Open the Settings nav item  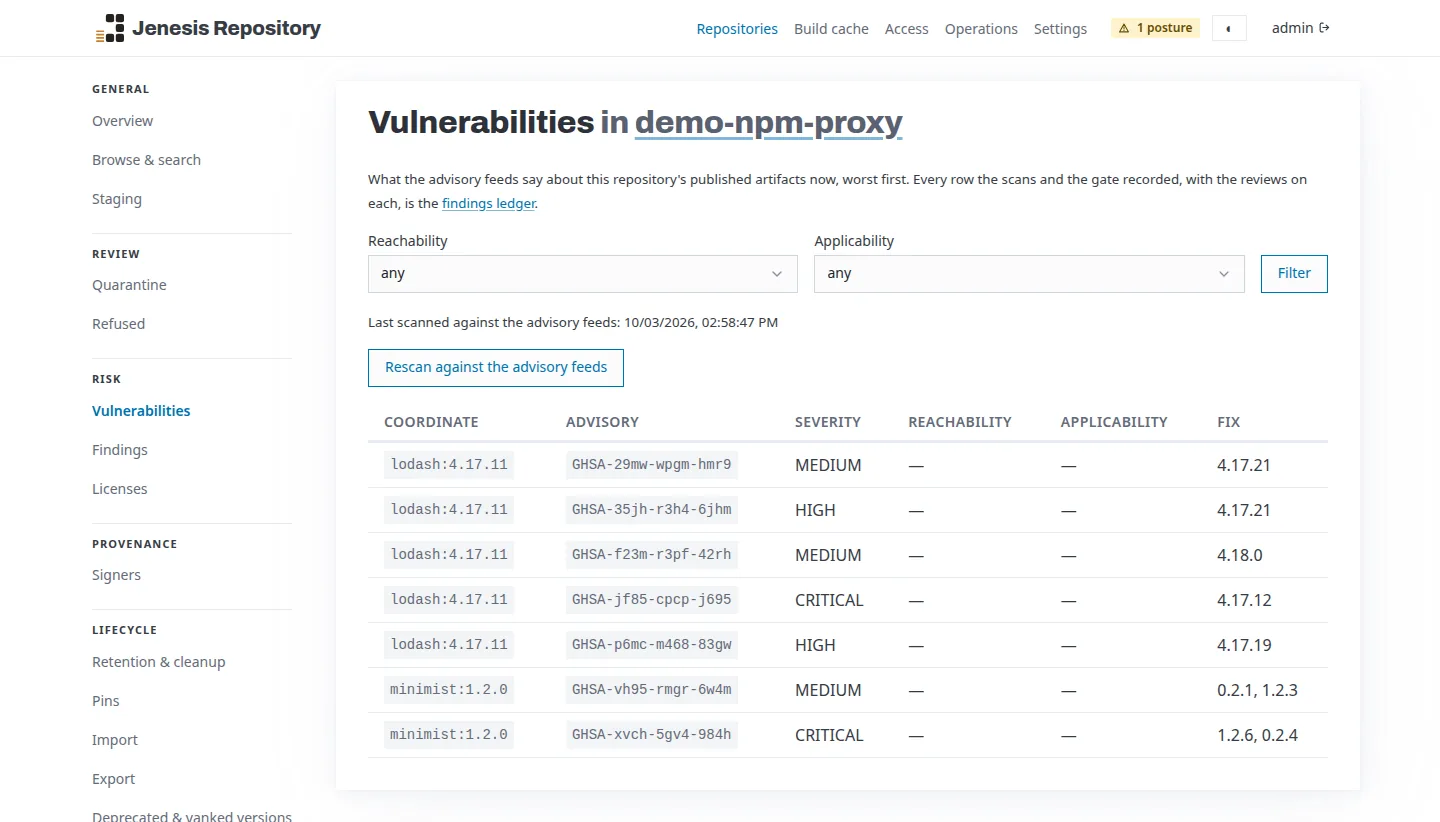click(1060, 29)
